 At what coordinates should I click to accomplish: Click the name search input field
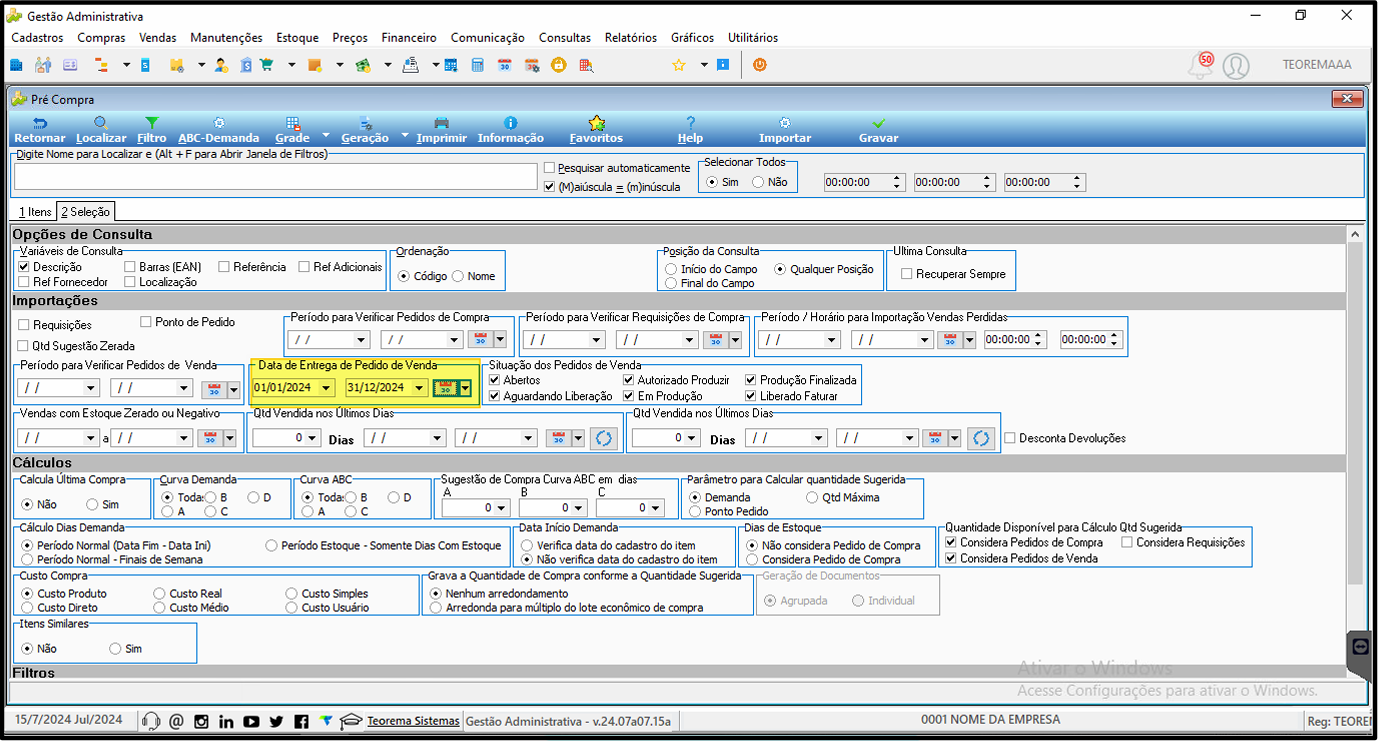tap(276, 177)
